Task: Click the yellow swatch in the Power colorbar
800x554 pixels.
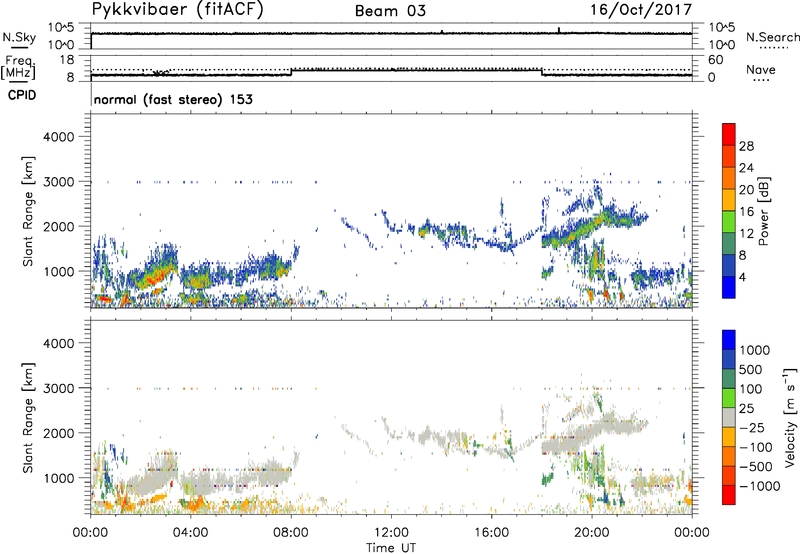Action: [729, 200]
